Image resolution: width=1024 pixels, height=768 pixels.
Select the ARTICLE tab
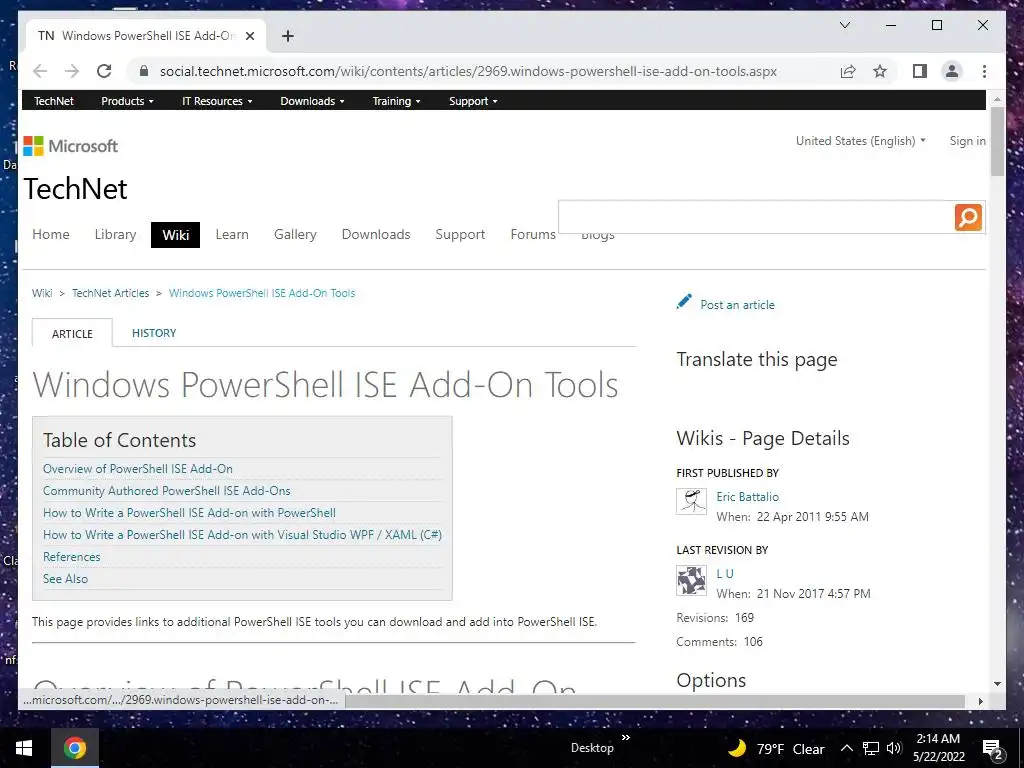[x=72, y=333]
